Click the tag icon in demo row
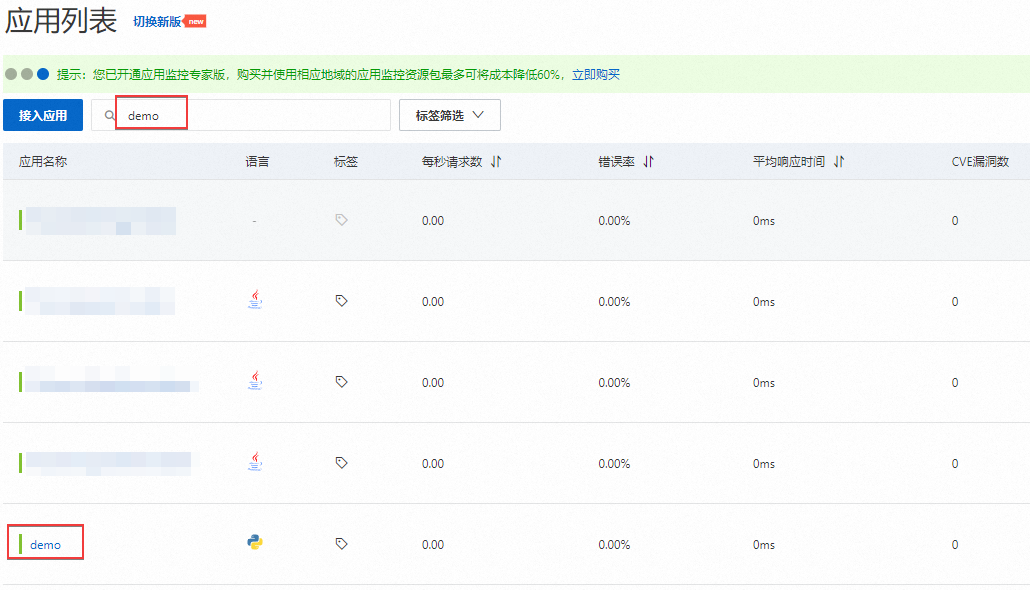The height and width of the screenshot is (590, 1030). [x=342, y=543]
